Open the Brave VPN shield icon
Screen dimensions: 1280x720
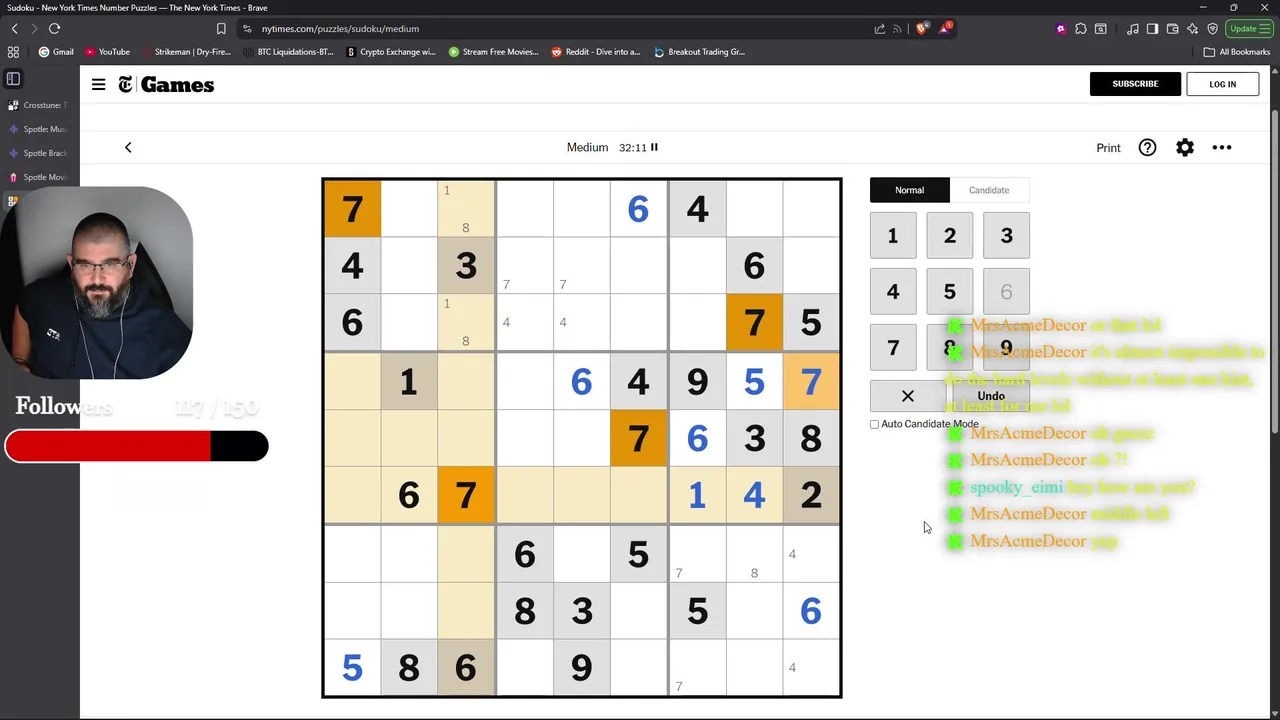[1213, 29]
